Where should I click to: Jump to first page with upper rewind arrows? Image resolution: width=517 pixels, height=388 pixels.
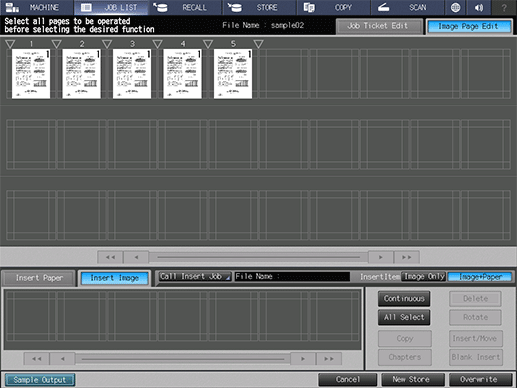tap(110, 257)
